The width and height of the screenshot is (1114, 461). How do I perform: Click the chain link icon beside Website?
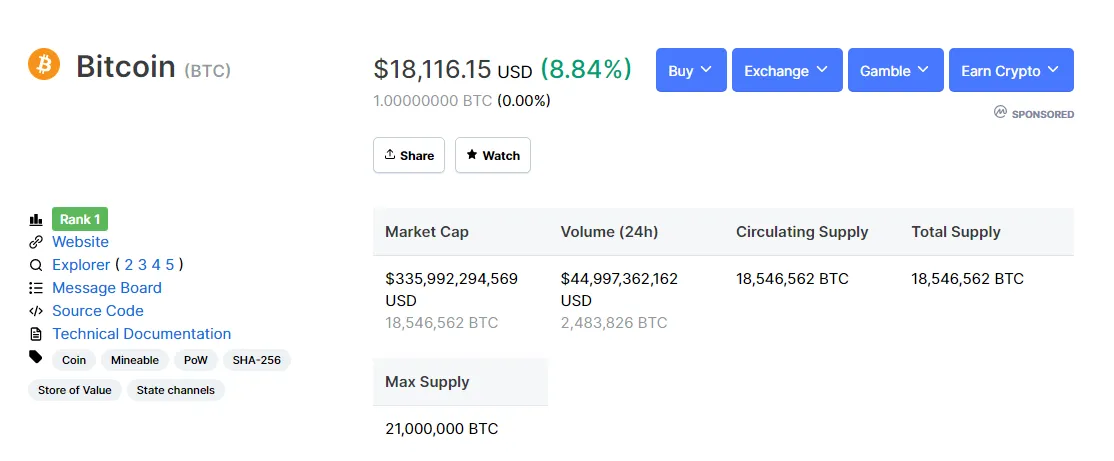[36, 242]
